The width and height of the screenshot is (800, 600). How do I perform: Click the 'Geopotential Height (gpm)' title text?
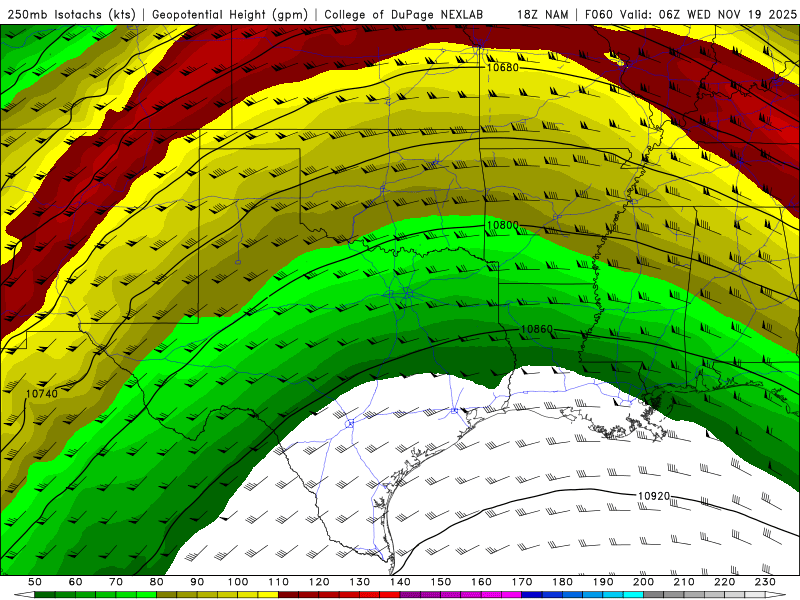coord(230,14)
